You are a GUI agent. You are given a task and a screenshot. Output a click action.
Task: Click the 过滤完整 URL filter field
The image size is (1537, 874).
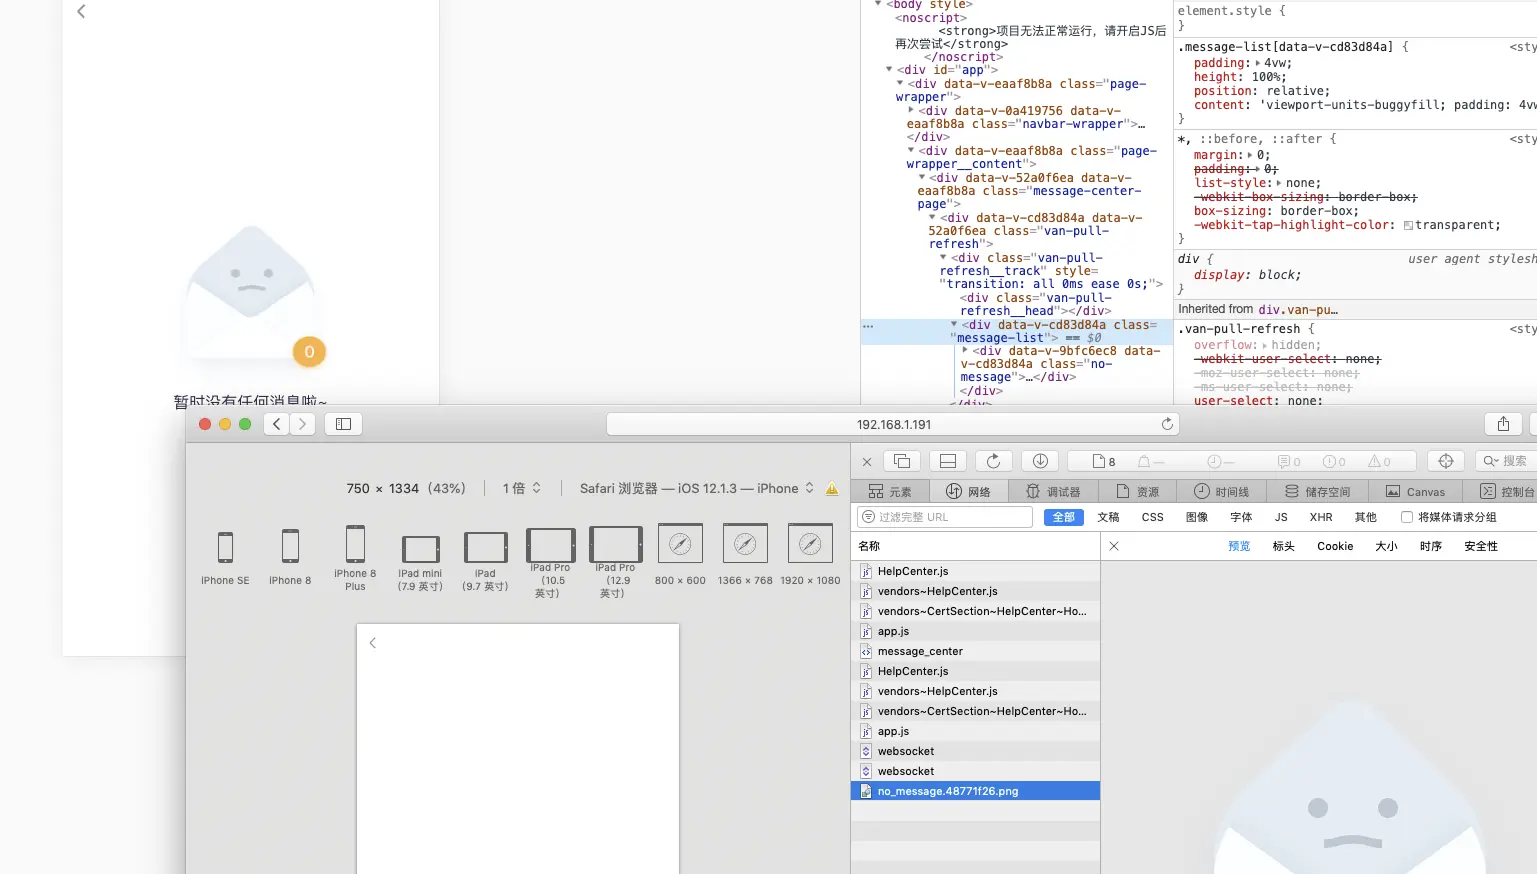pyautogui.click(x=945, y=517)
